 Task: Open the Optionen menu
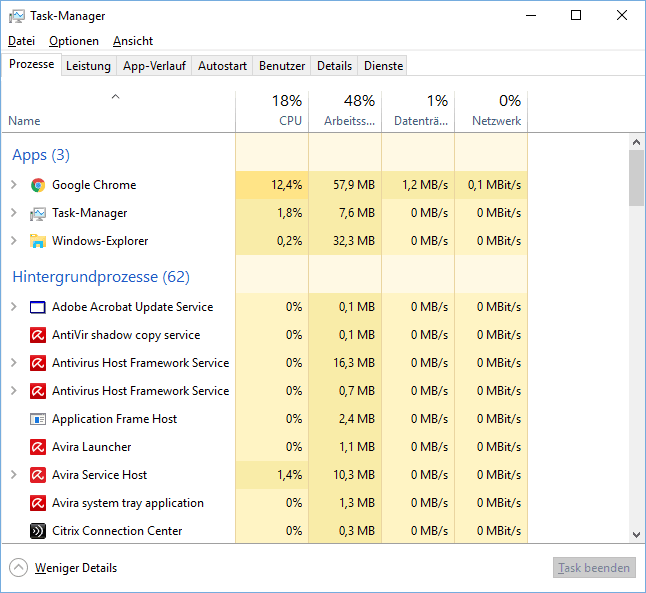[74, 41]
